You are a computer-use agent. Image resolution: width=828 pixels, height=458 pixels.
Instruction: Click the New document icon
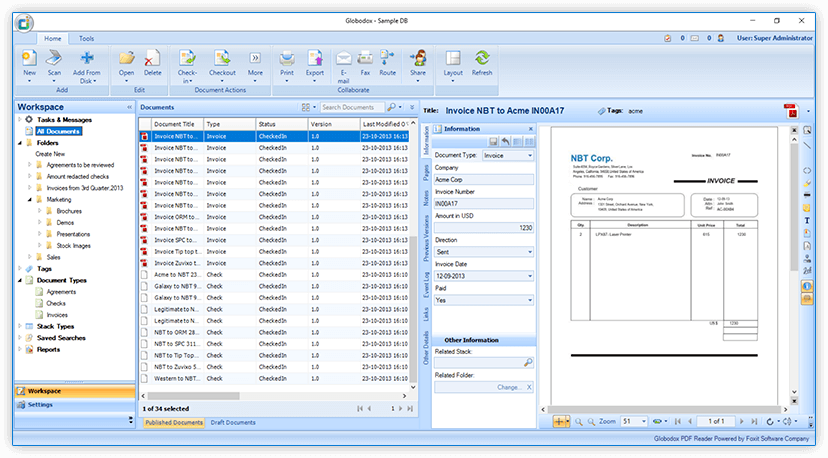click(x=29, y=58)
